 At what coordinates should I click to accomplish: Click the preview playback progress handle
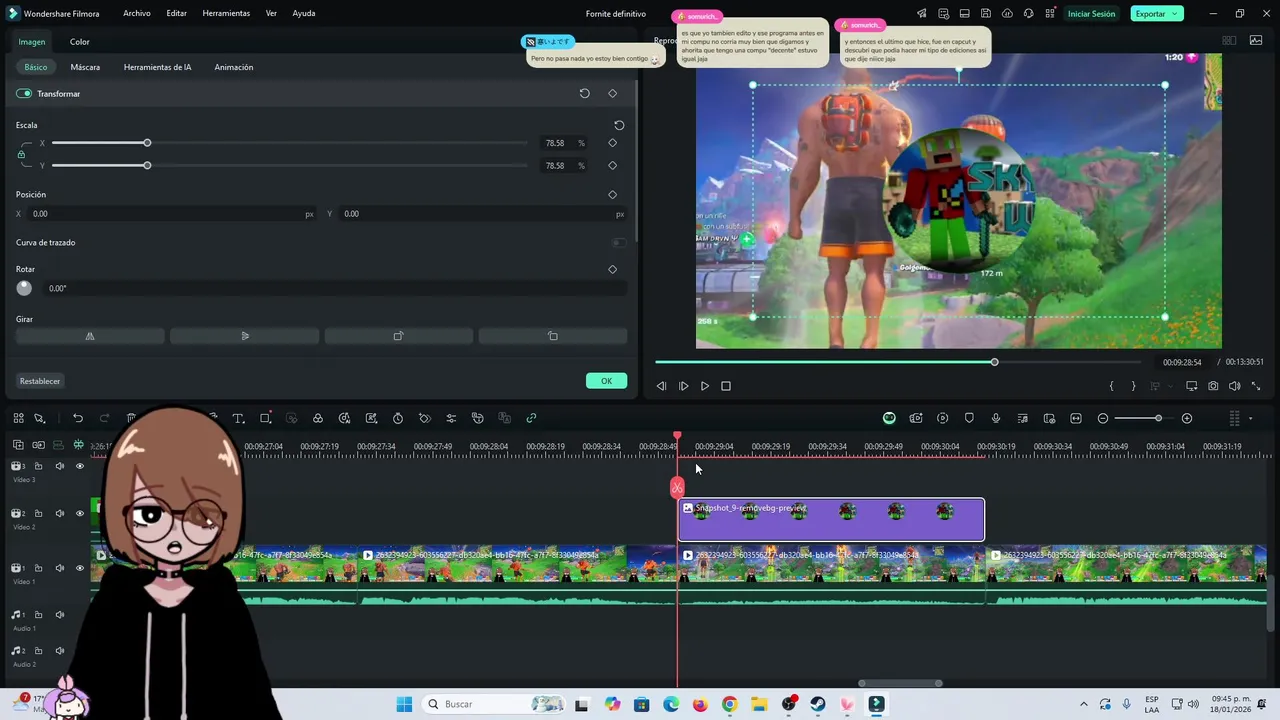pyautogui.click(x=994, y=362)
